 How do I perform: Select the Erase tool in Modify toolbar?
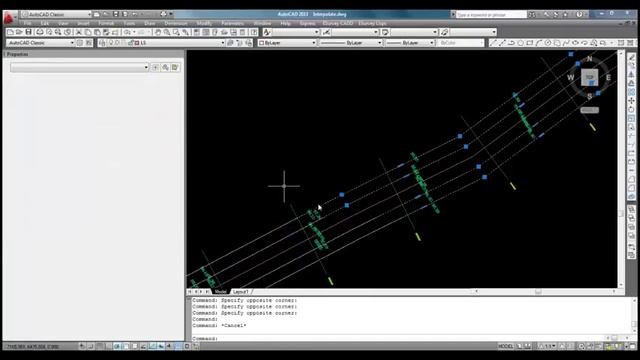point(631,57)
